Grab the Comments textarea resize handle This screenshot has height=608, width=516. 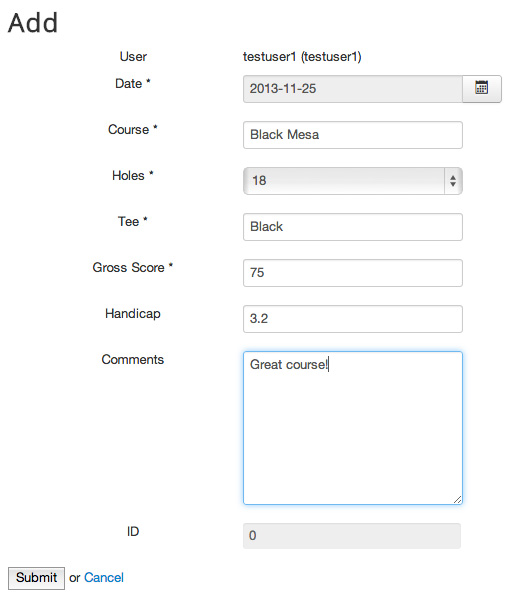457,499
